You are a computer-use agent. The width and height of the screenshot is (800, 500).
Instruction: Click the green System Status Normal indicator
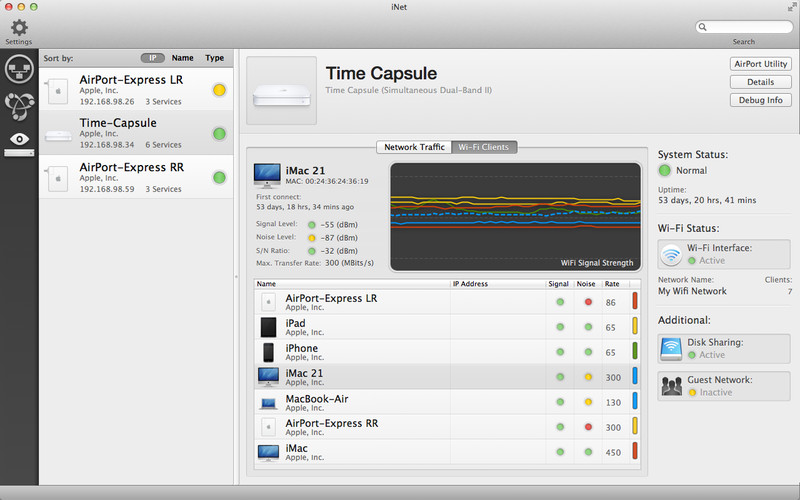tap(664, 170)
